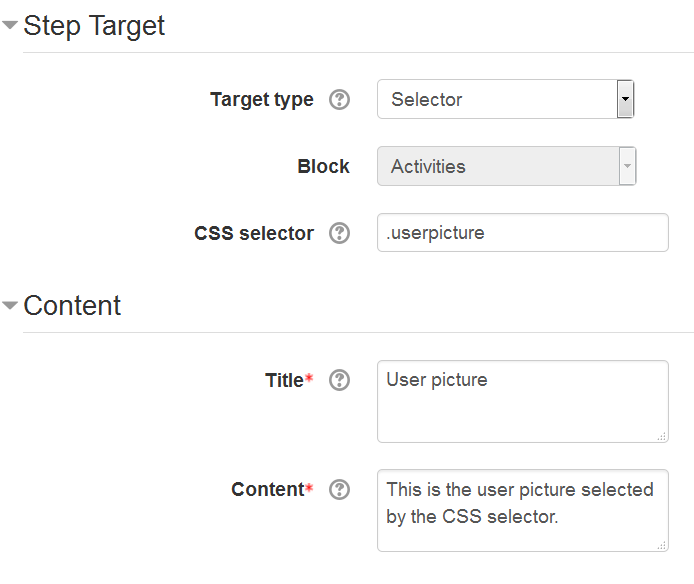Click the Target type dropdown arrow
This screenshot has width=694, height=584.
[x=625, y=99]
